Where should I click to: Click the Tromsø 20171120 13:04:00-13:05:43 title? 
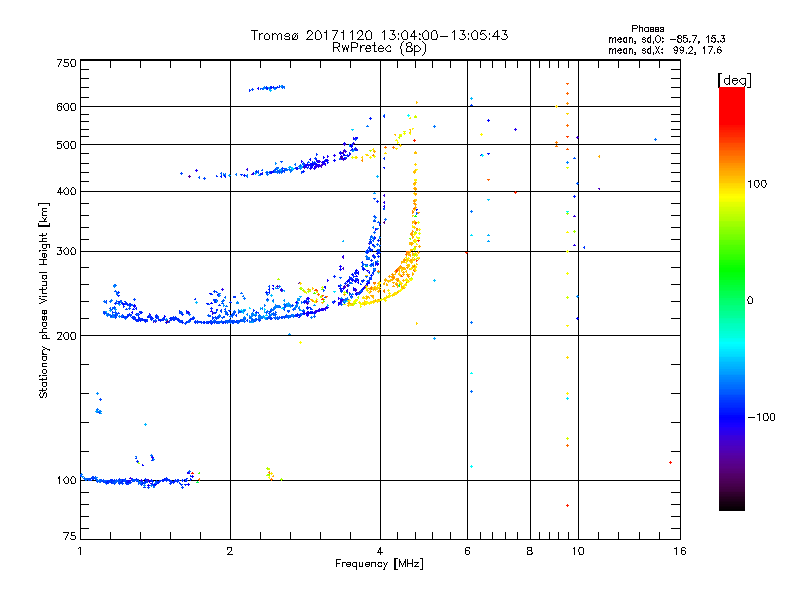(x=379, y=35)
